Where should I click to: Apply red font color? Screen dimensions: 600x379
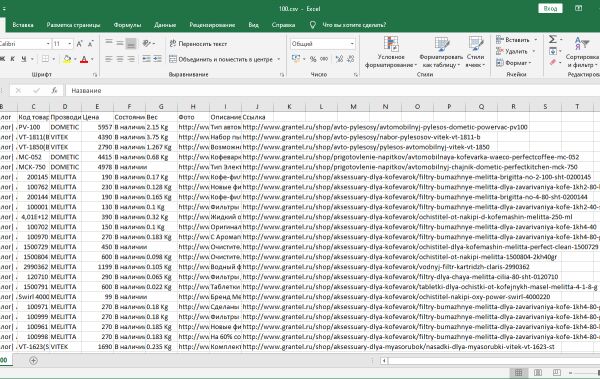(84, 59)
